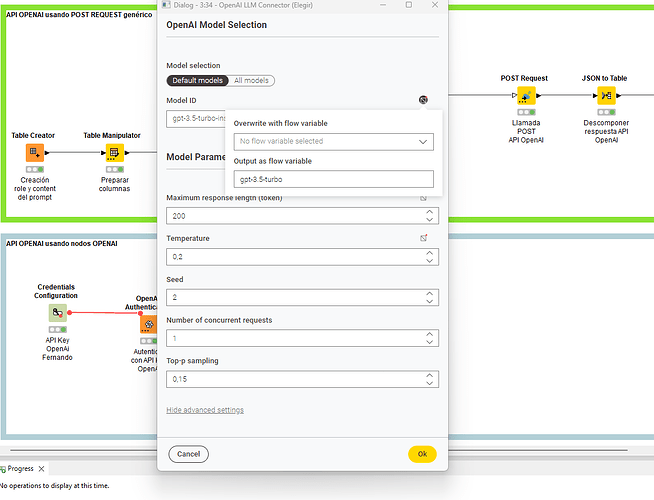The height and width of the screenshot is (500, 654).
Task: Select Default models option
Action: [x=197, y=80]
